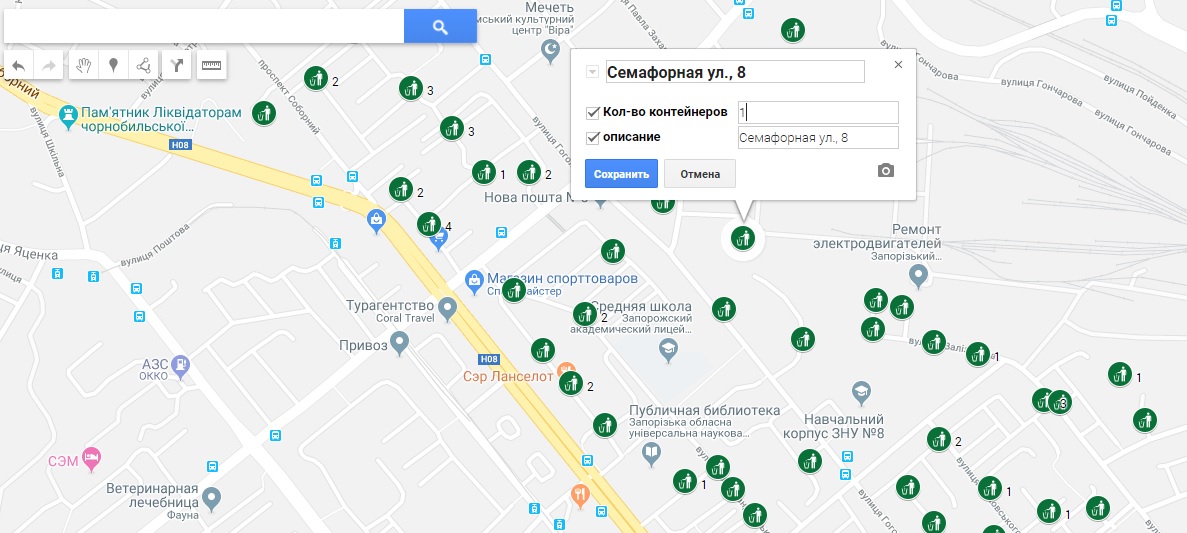Choose the add marker tool

tap(114, 66)
